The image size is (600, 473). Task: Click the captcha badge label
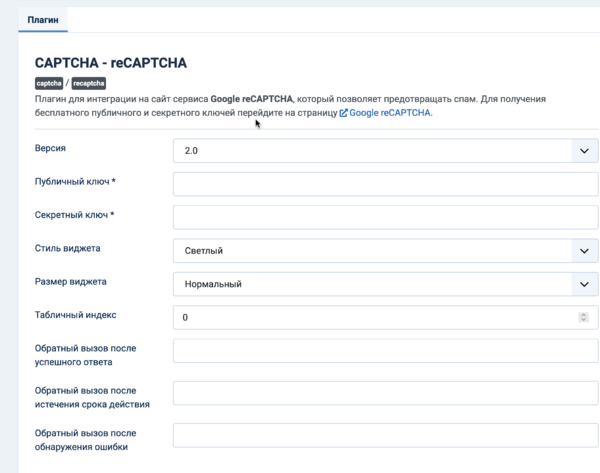[x=49, y=83]
